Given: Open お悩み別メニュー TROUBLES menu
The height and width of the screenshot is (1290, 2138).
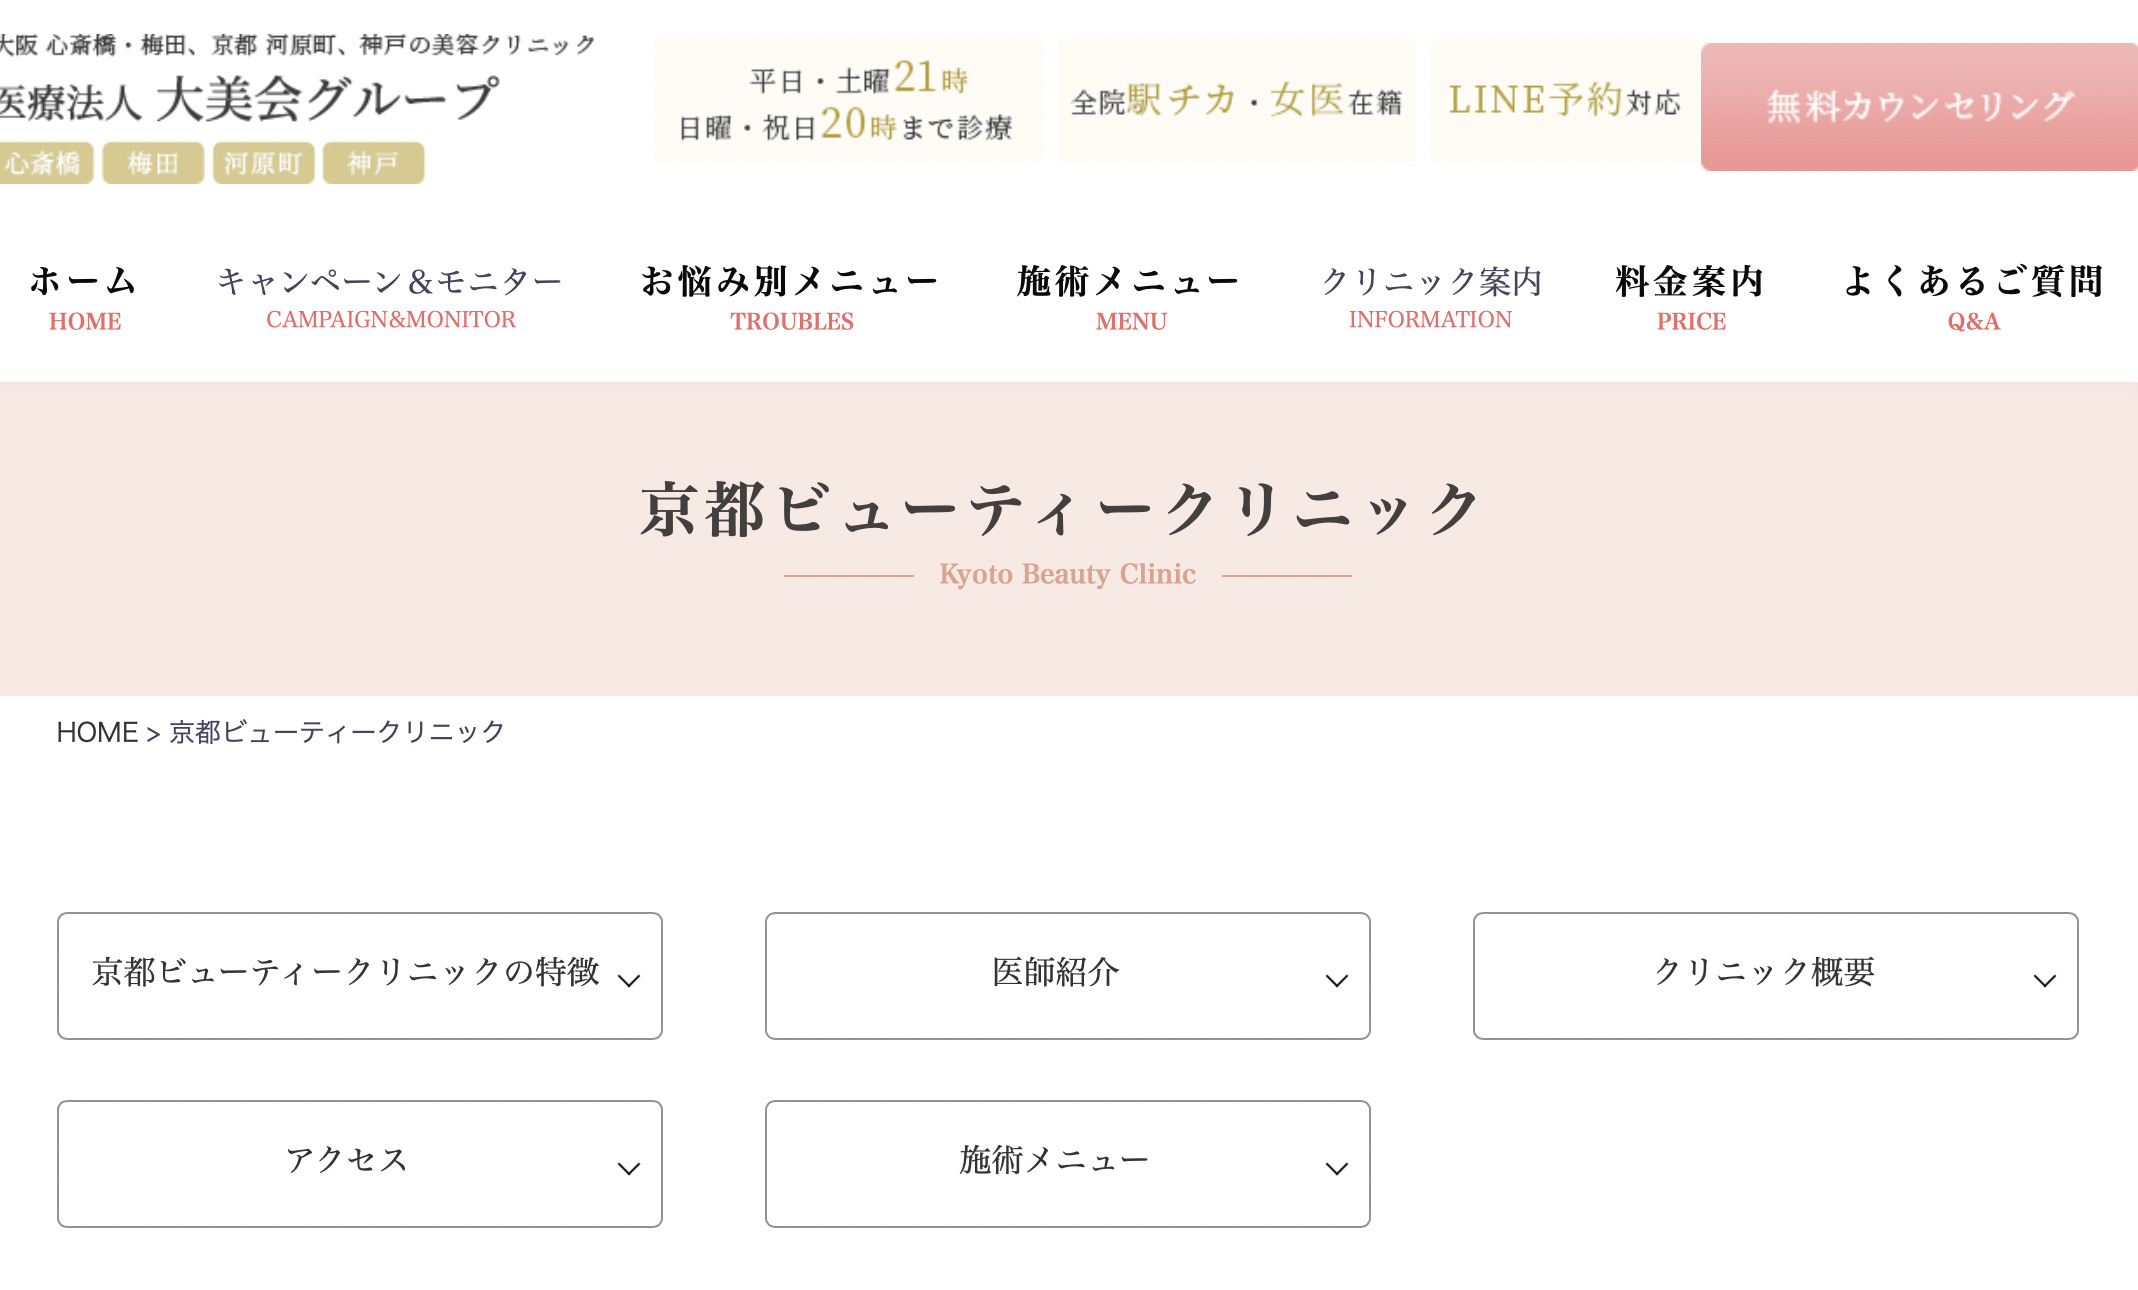Looking at the screenshot, I should (790, 296).
